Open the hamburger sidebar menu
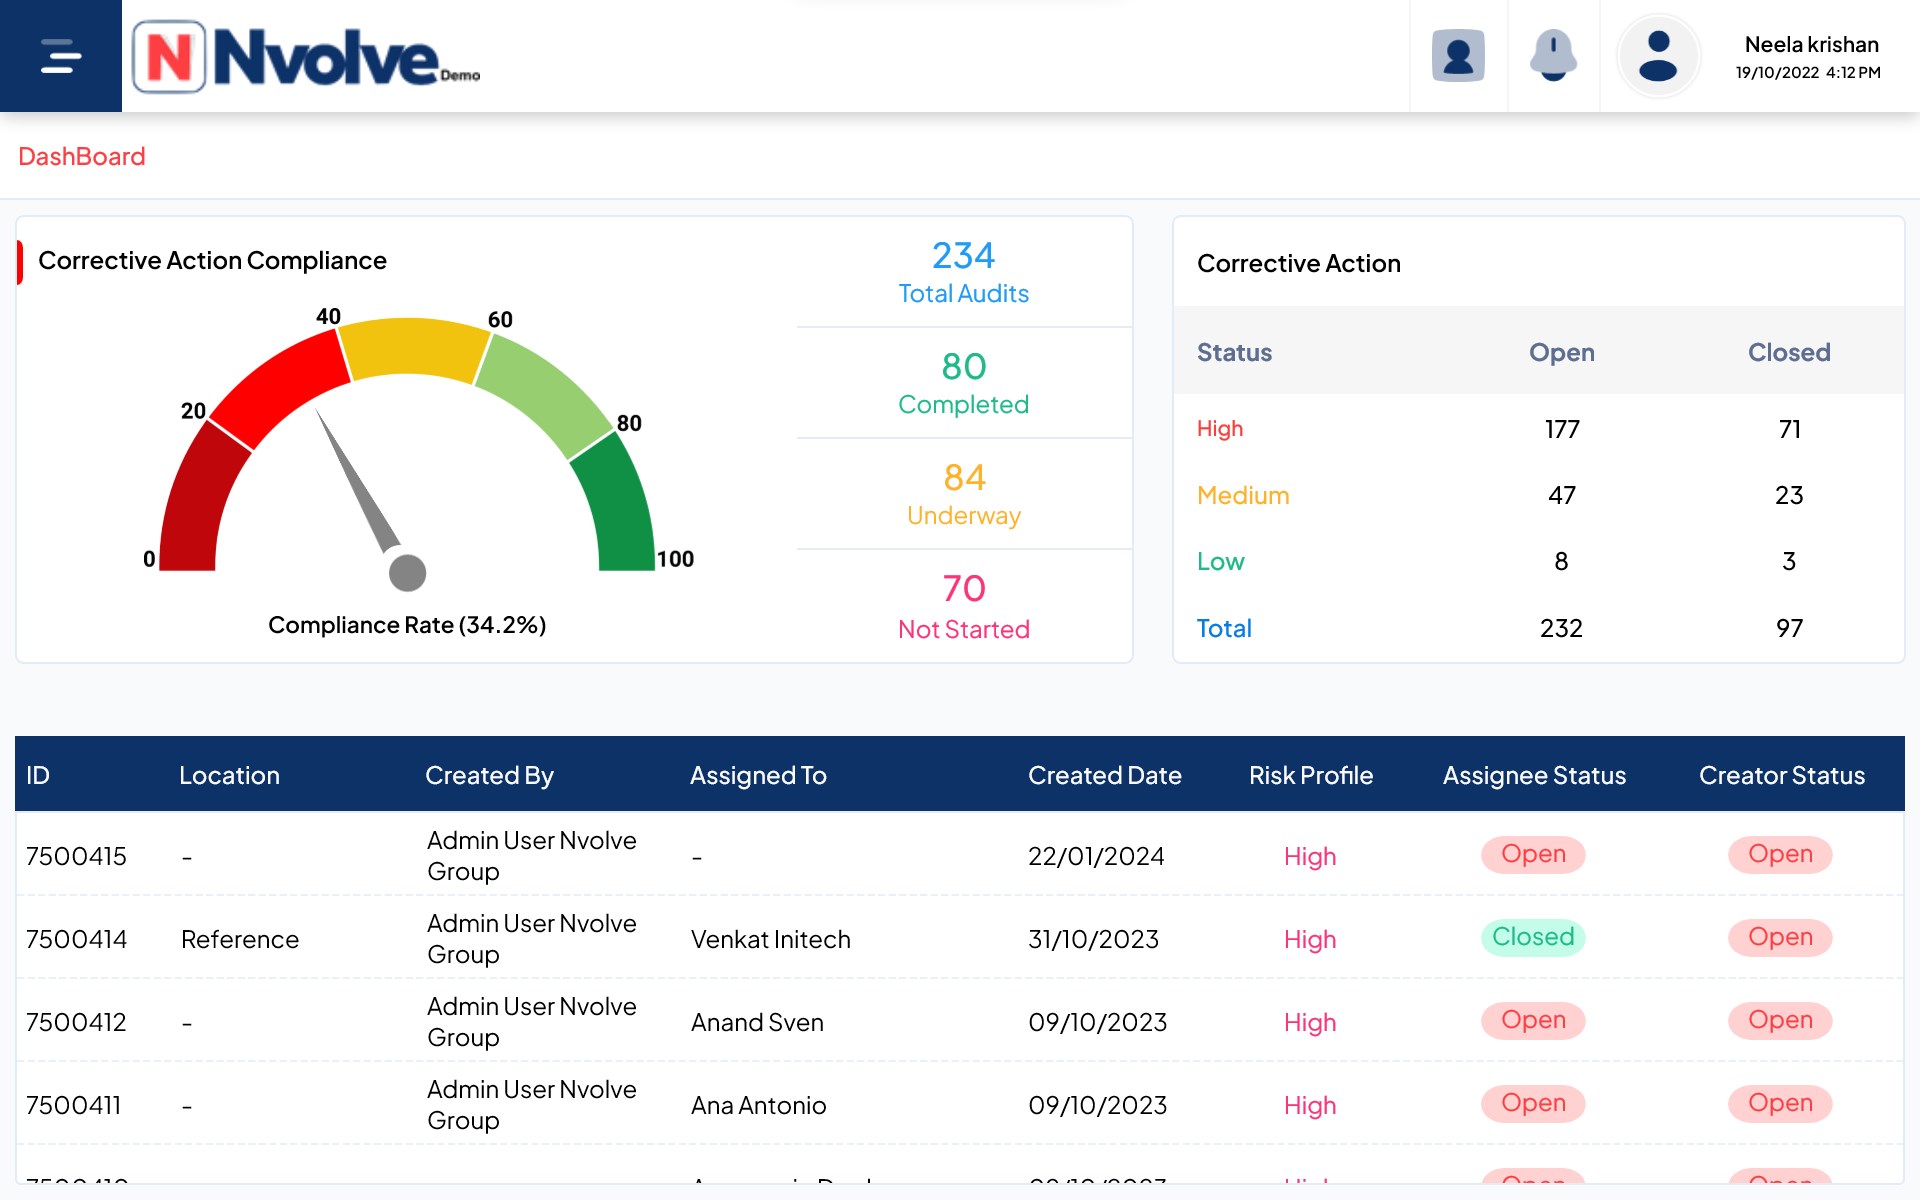Screen dimensions: 1920x1200 tap(60, 56)
